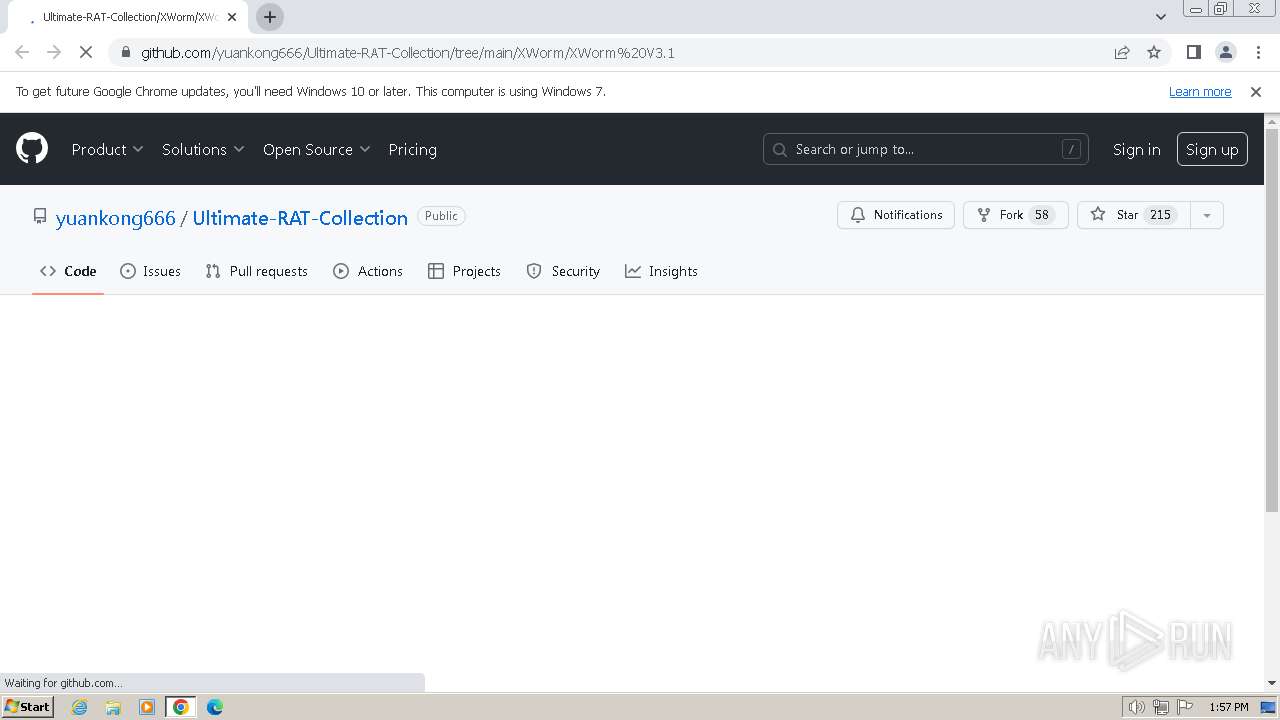Go back to previous page
The height and width of the screenshot is (720, 1280).
coord(22,53)
